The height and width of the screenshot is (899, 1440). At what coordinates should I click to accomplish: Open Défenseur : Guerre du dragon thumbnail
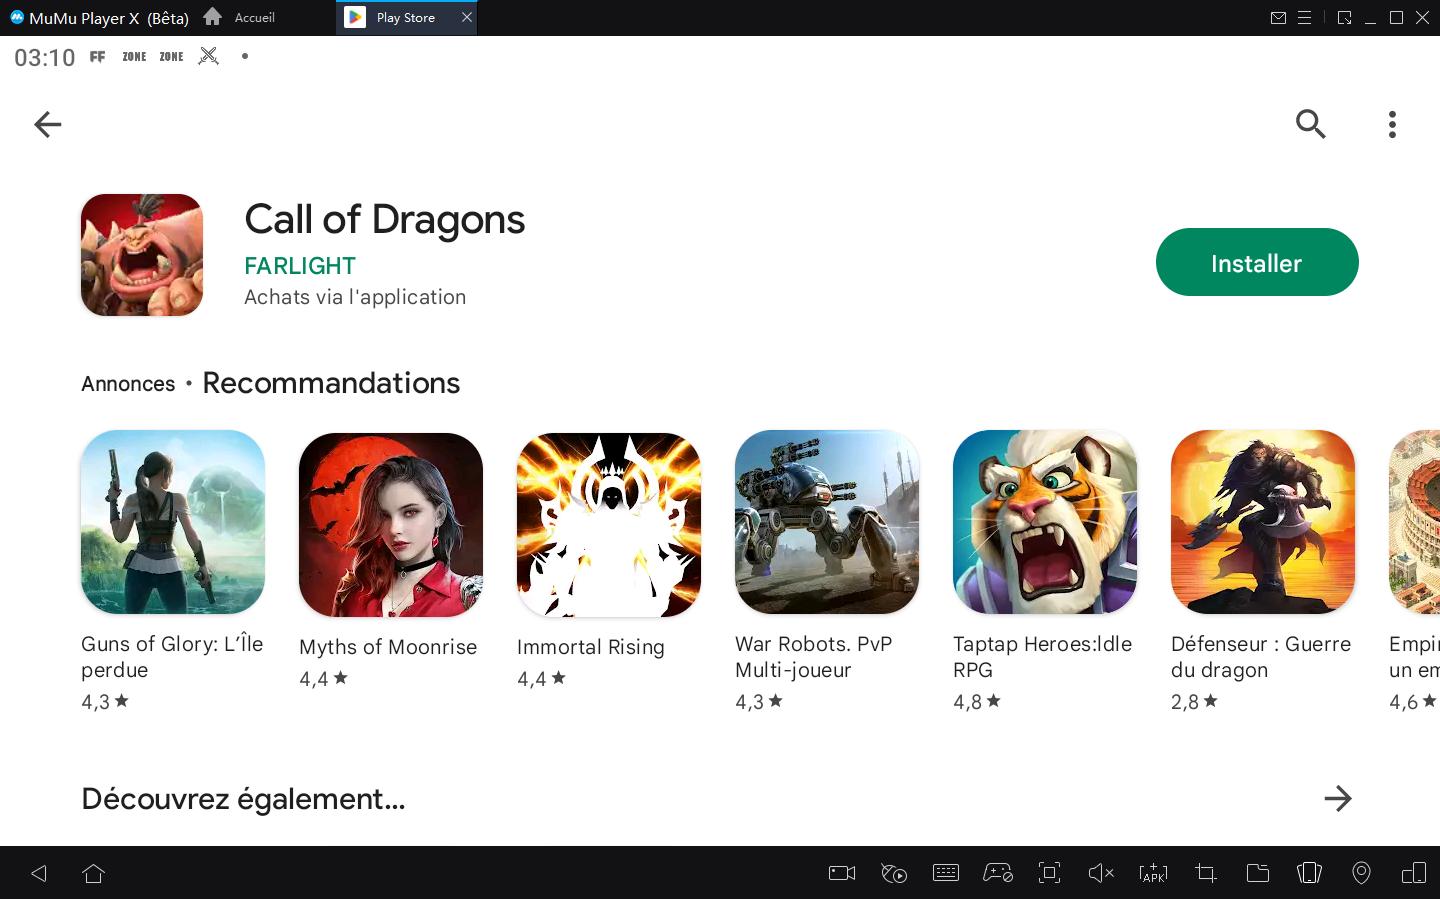(x=1263, y=522)
